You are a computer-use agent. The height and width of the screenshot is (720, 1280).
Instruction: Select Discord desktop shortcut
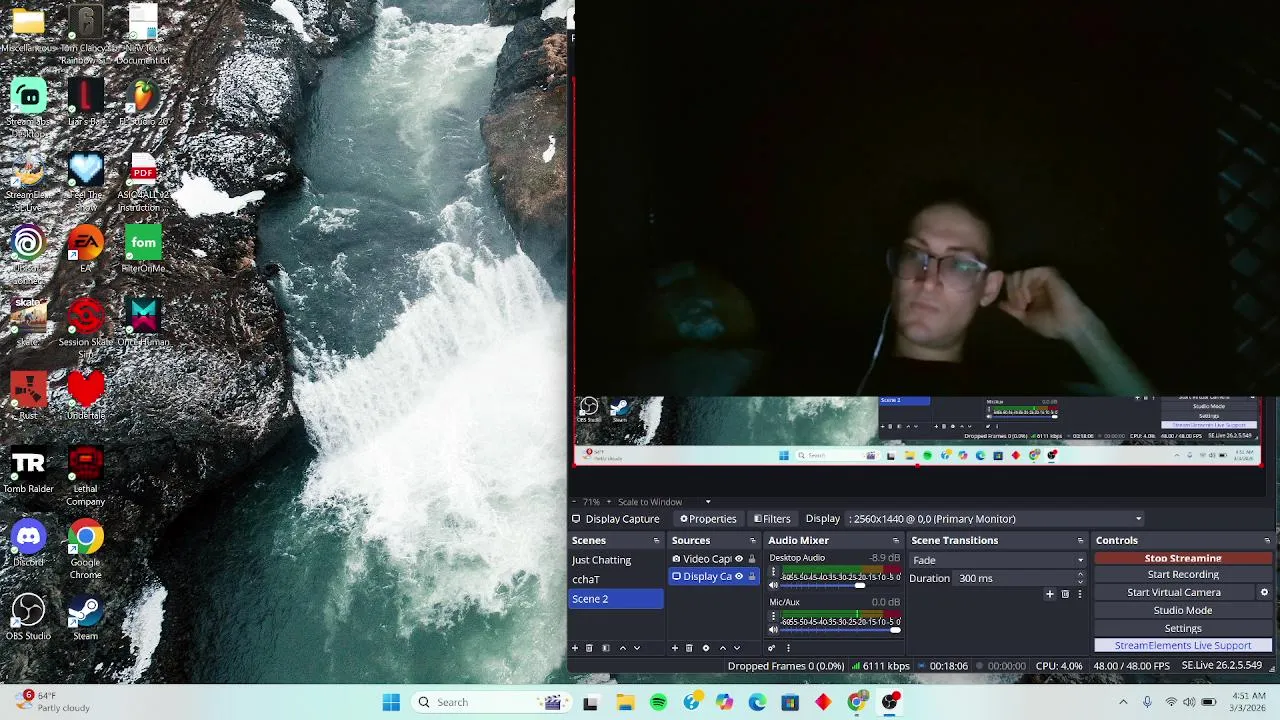[x=28, y=543]
